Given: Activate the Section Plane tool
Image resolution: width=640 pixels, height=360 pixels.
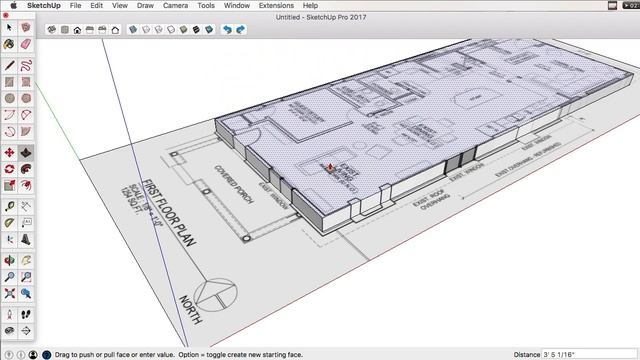Looking at the screenshot, I should pos(26,331).
